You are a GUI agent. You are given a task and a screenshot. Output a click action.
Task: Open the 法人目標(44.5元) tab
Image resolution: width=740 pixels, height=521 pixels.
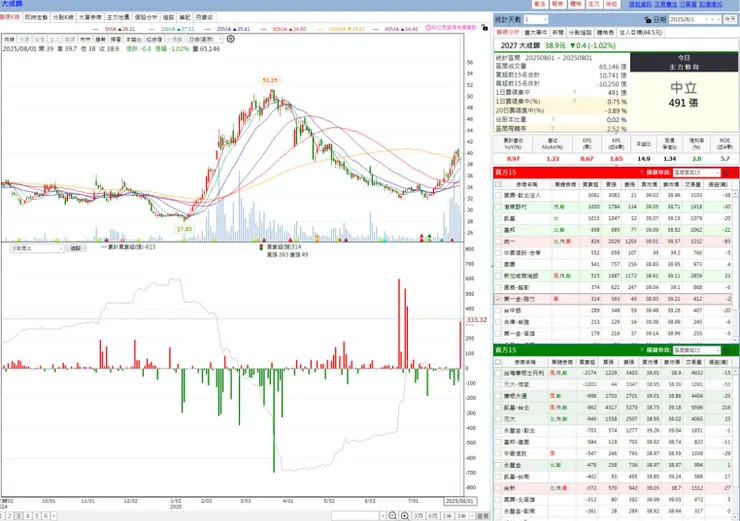point(640,33)
